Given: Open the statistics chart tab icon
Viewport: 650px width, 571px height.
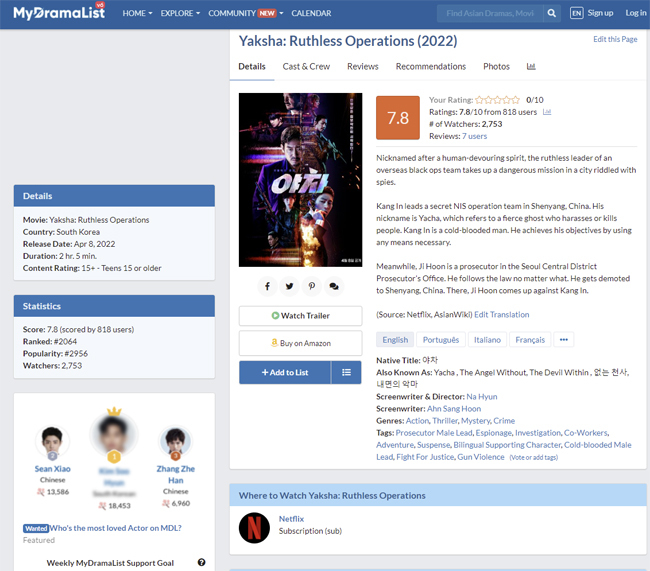Looking at the screenshot, I should (531, 66).
